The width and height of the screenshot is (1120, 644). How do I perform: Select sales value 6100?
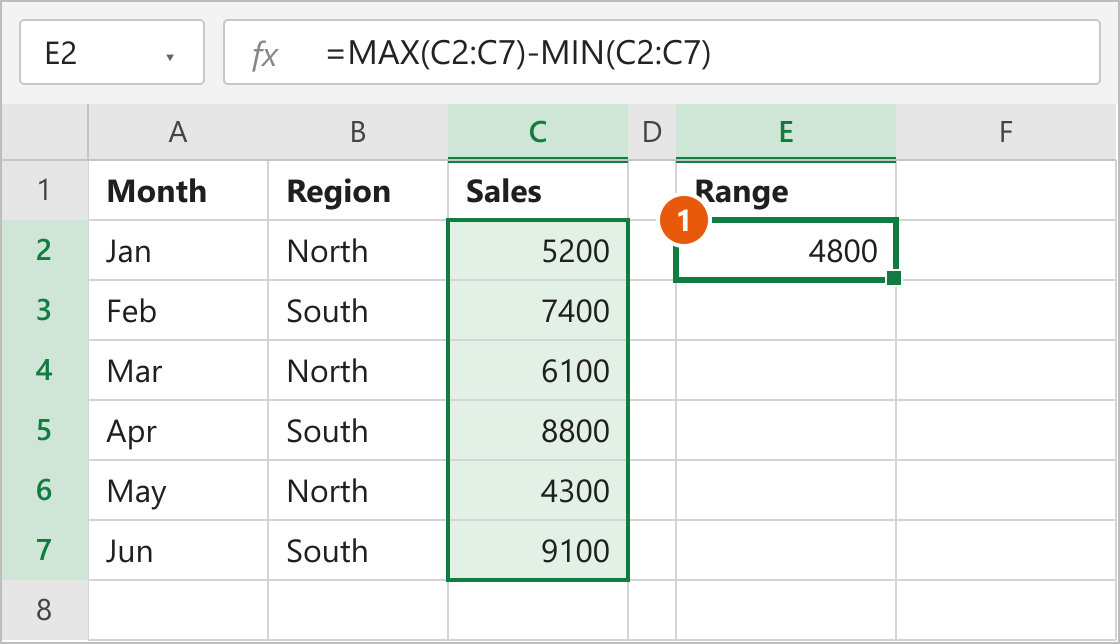[538, 371]
